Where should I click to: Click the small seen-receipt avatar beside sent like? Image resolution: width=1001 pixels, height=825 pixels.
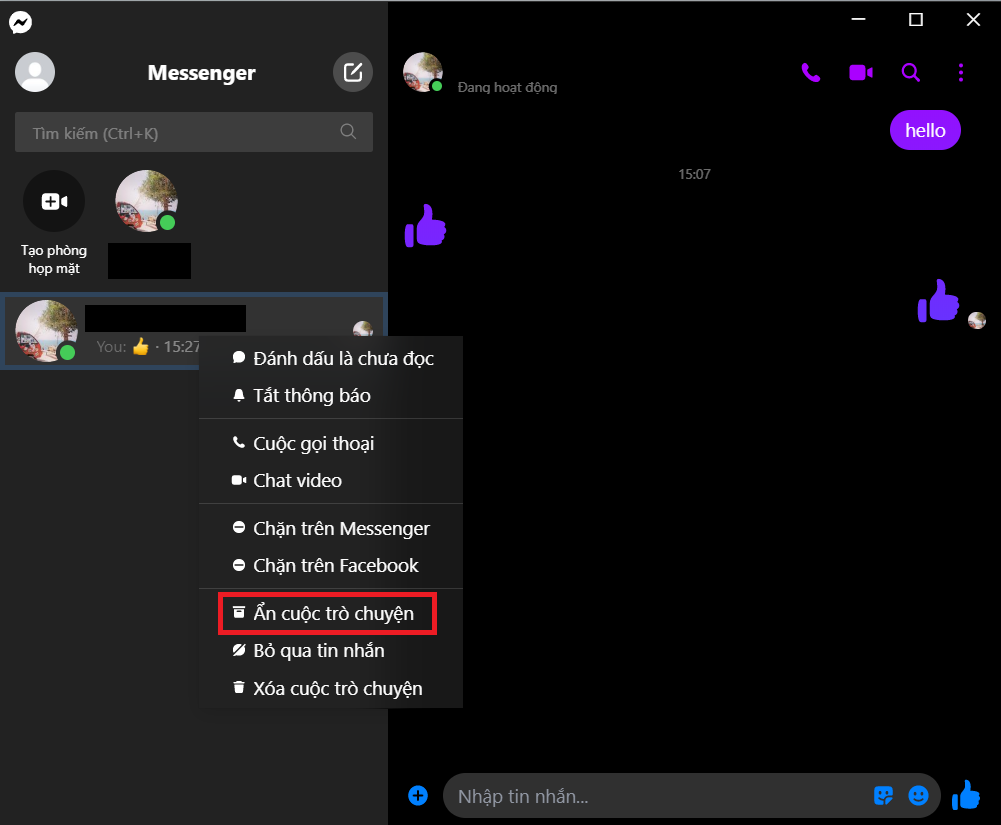tap(977, 320)
